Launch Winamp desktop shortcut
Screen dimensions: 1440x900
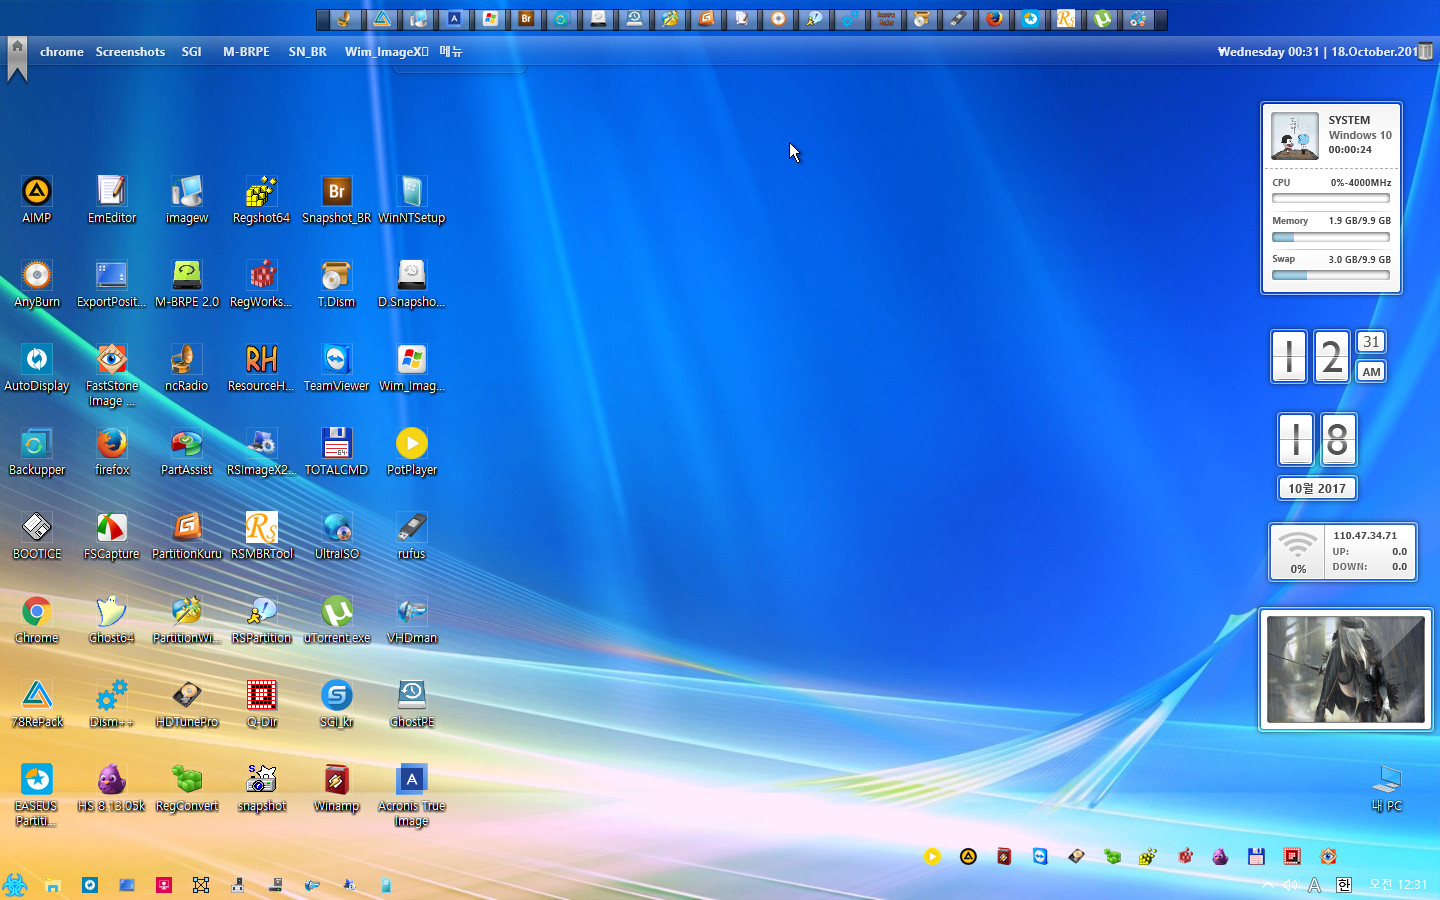[337, 787]
